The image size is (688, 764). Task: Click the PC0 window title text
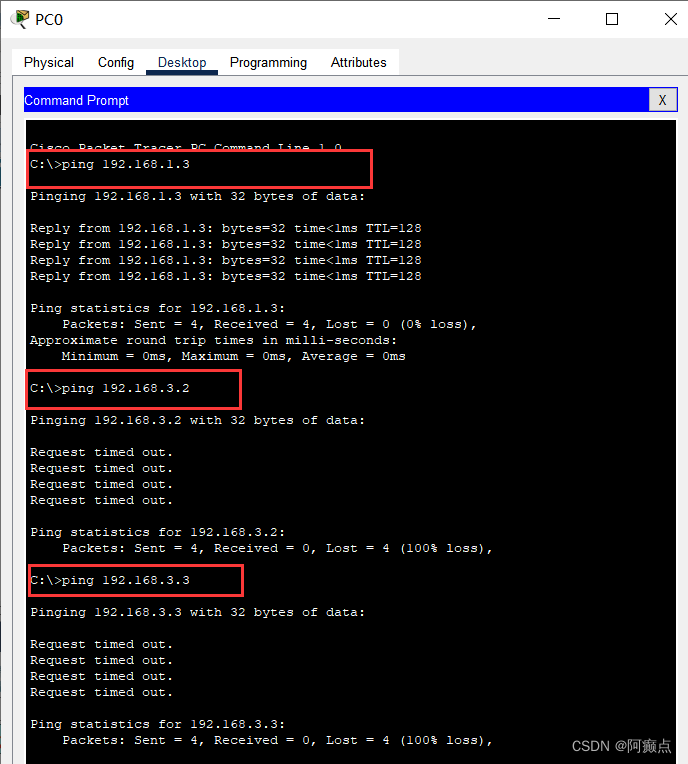pyautogui.click(x=49, y=19)
